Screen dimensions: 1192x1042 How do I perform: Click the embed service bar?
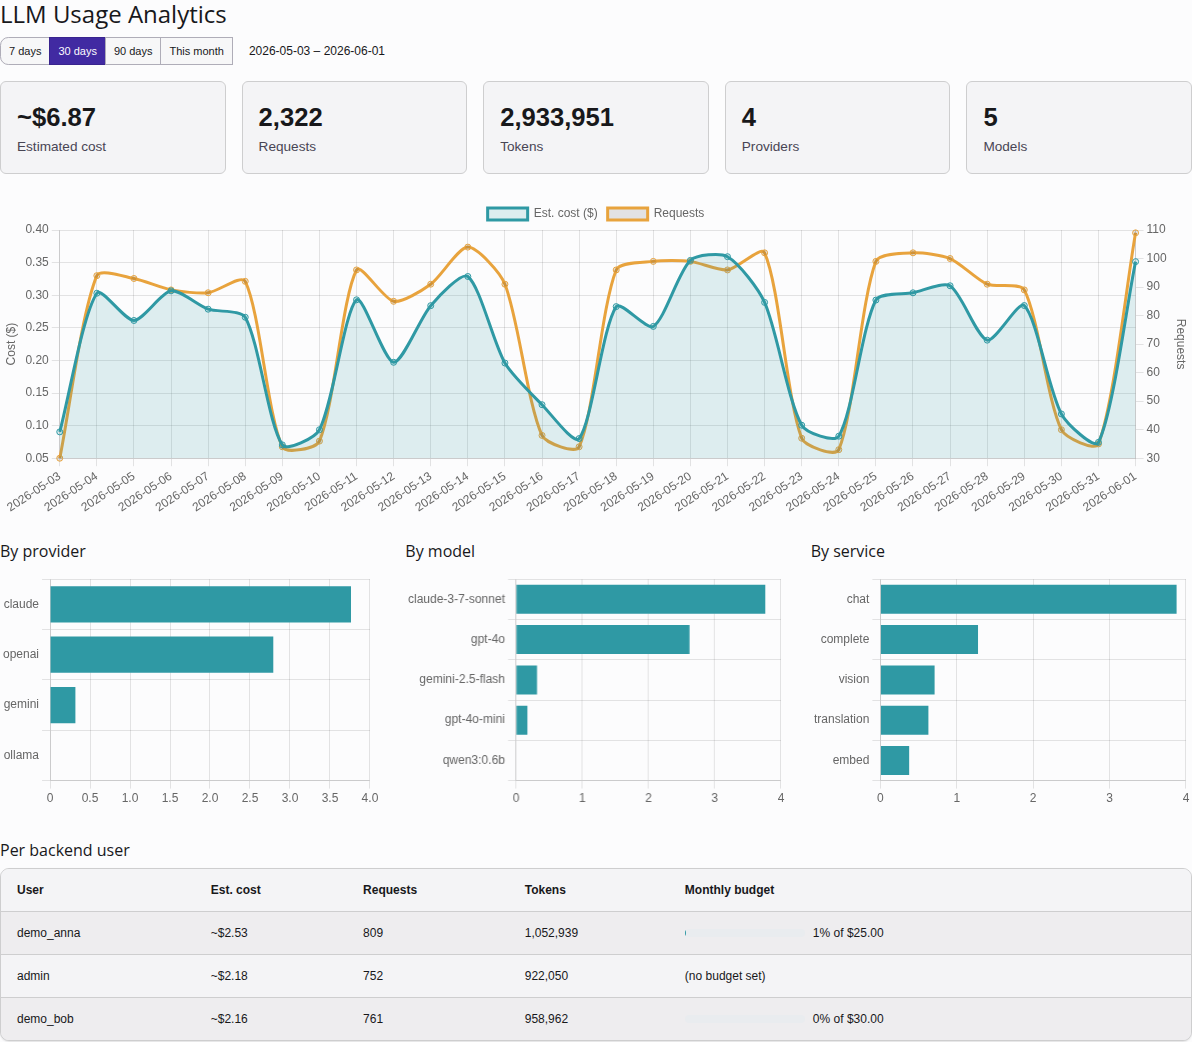click(895, 760)
